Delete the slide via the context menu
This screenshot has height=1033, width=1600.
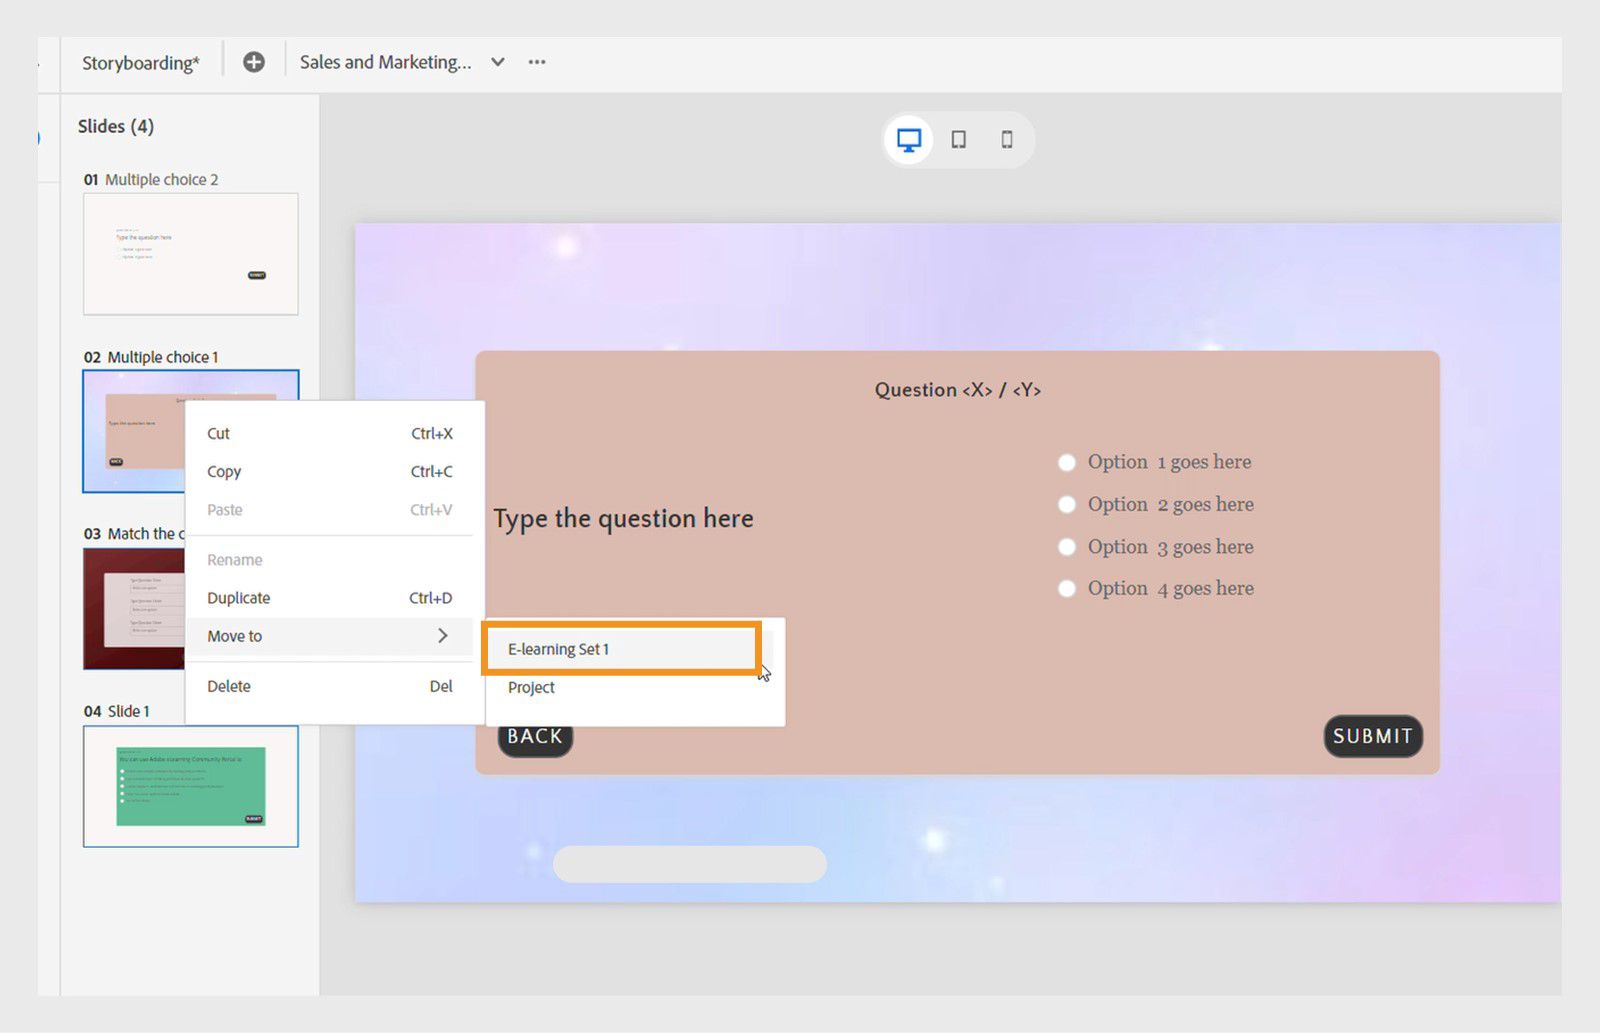pos(228,686)
